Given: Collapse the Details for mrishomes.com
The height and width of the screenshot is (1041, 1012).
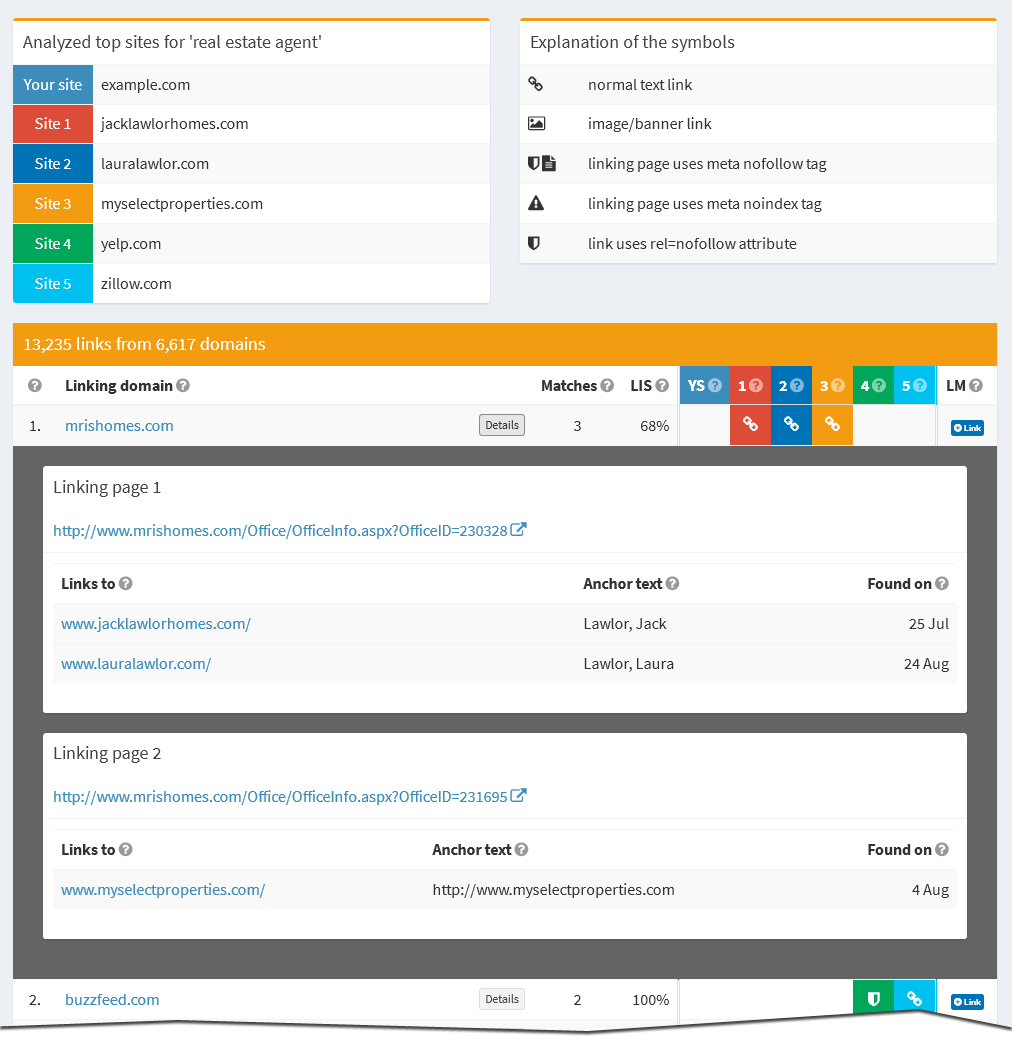Looking at the screenshot, I should pyautogui.click(x=502, y=425).
